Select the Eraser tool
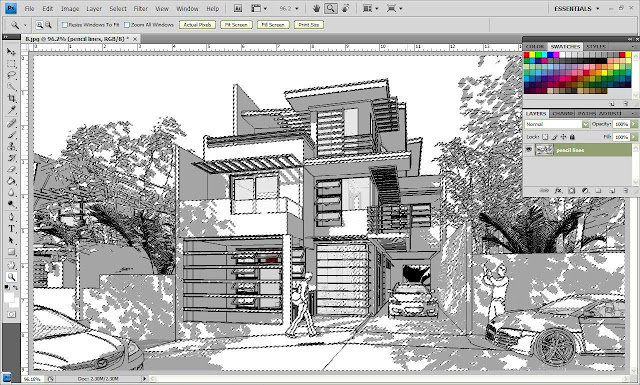 coord(11,169)
